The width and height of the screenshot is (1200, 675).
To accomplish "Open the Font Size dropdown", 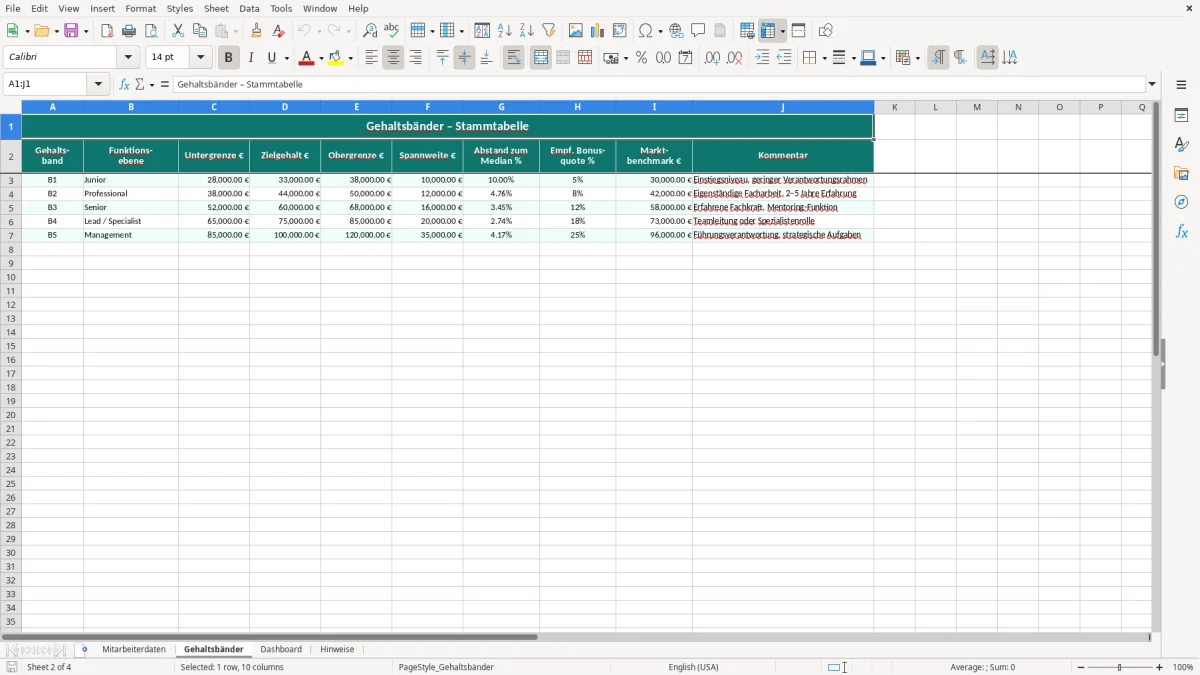I will click(x=200, y=58).
